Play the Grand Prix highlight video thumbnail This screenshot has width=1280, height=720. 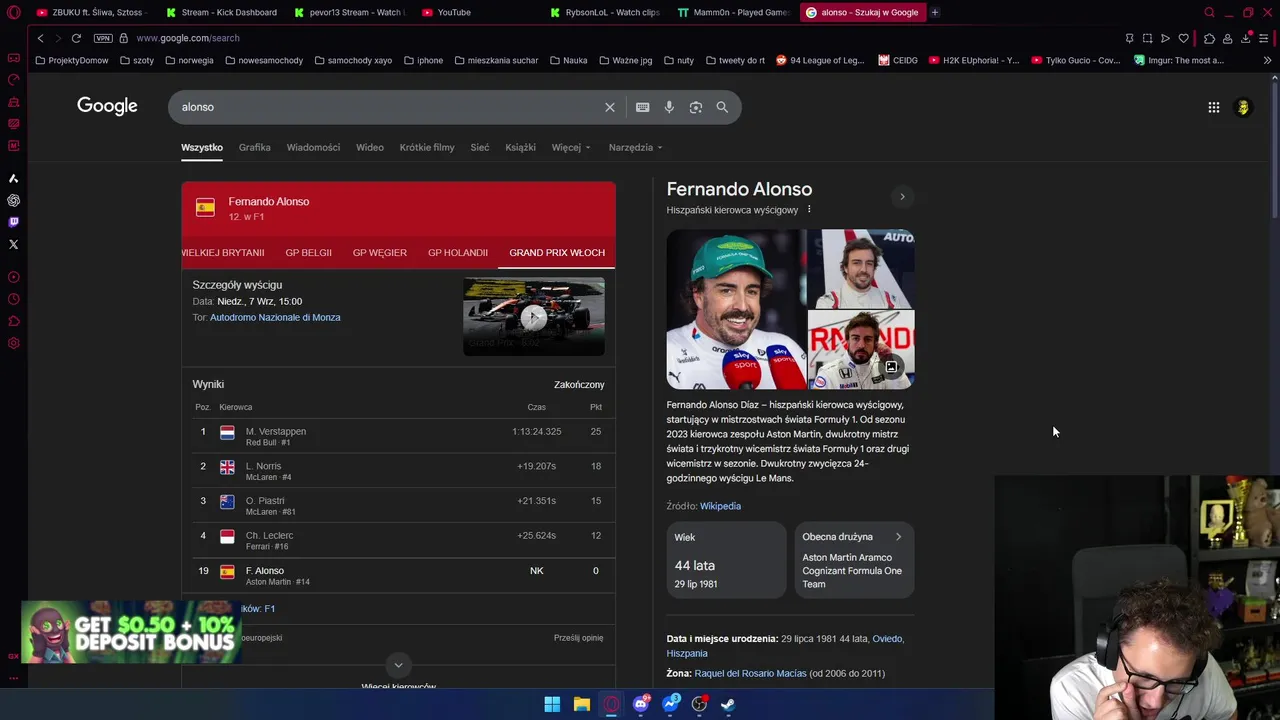(x=534, y=317)
